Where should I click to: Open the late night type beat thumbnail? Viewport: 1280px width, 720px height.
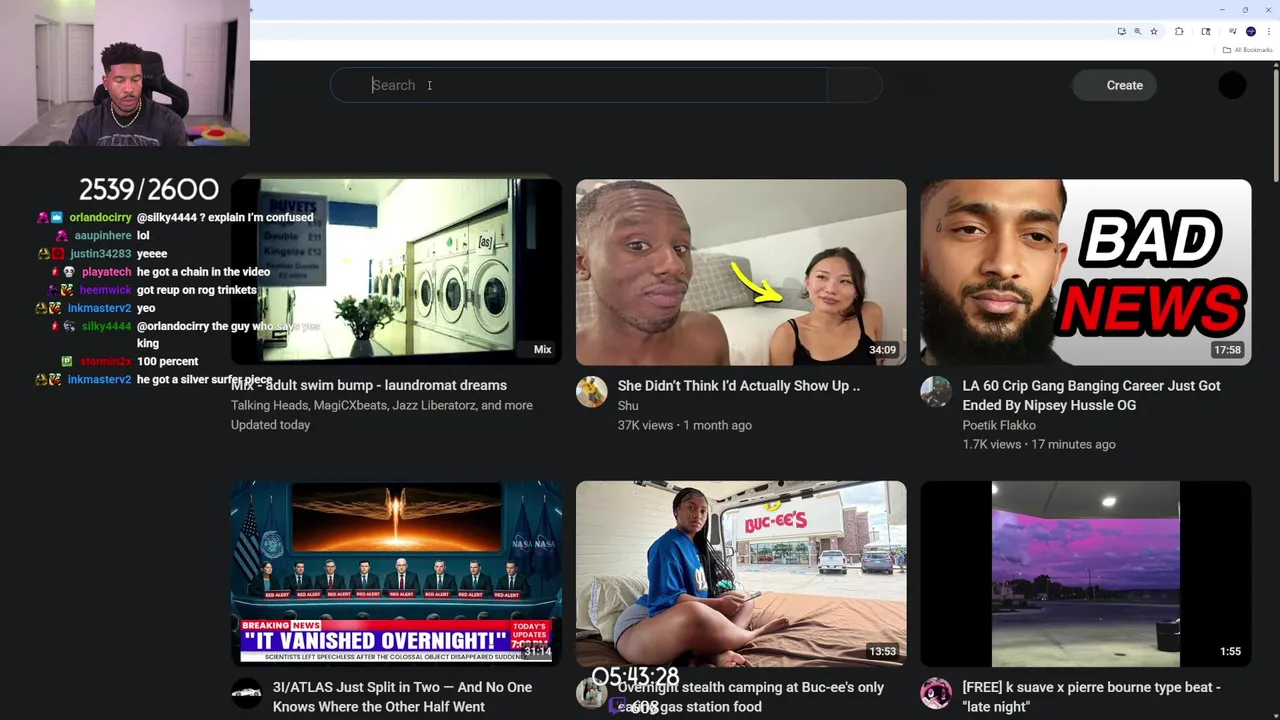pos(1086,574)
